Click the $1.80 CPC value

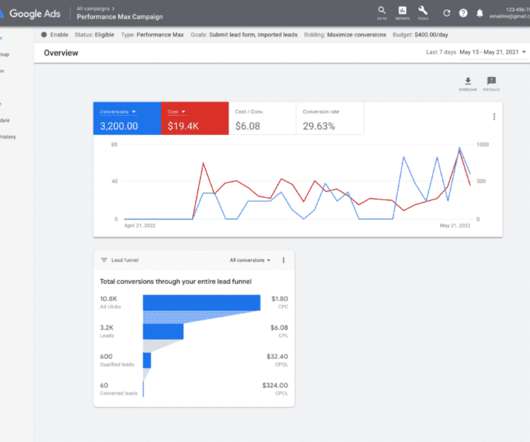click(280, 299)
